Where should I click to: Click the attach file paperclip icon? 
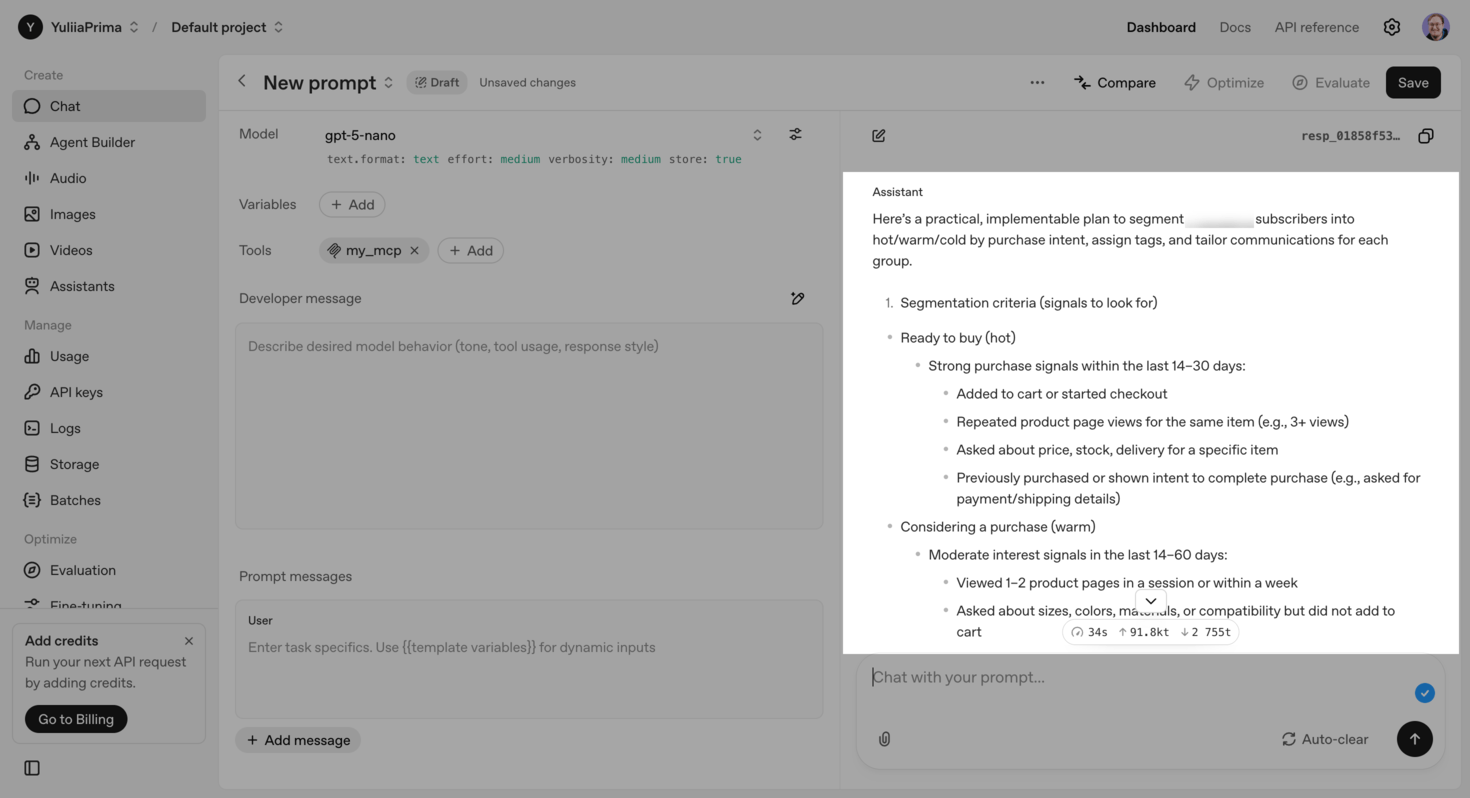click(884, 739)
